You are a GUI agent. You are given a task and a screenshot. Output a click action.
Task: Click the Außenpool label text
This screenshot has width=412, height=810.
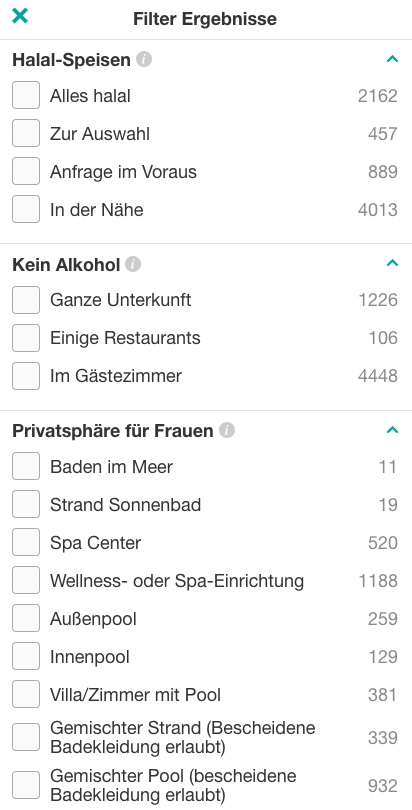[x=93, y=618]
